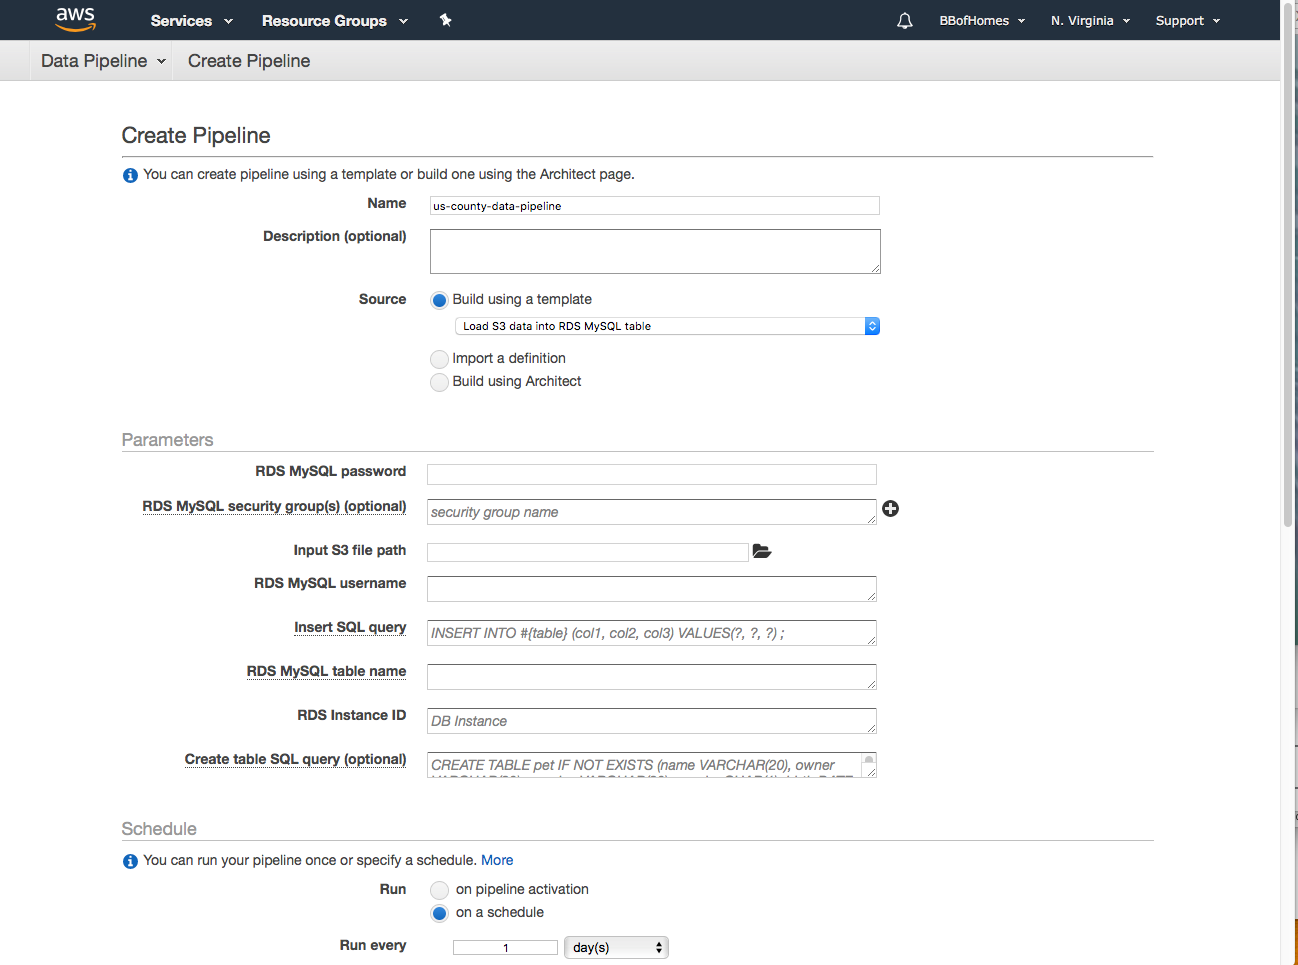The image size is (1298, 965).
Task: Click the info icon in the Schedule section
Action: [x=130, y=860]
